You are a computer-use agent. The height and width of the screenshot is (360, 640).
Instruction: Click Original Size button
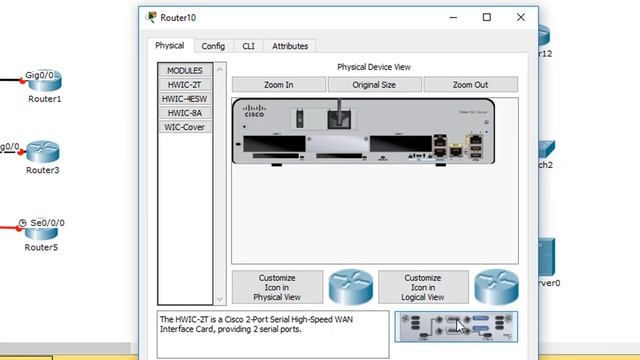point(374,85)
